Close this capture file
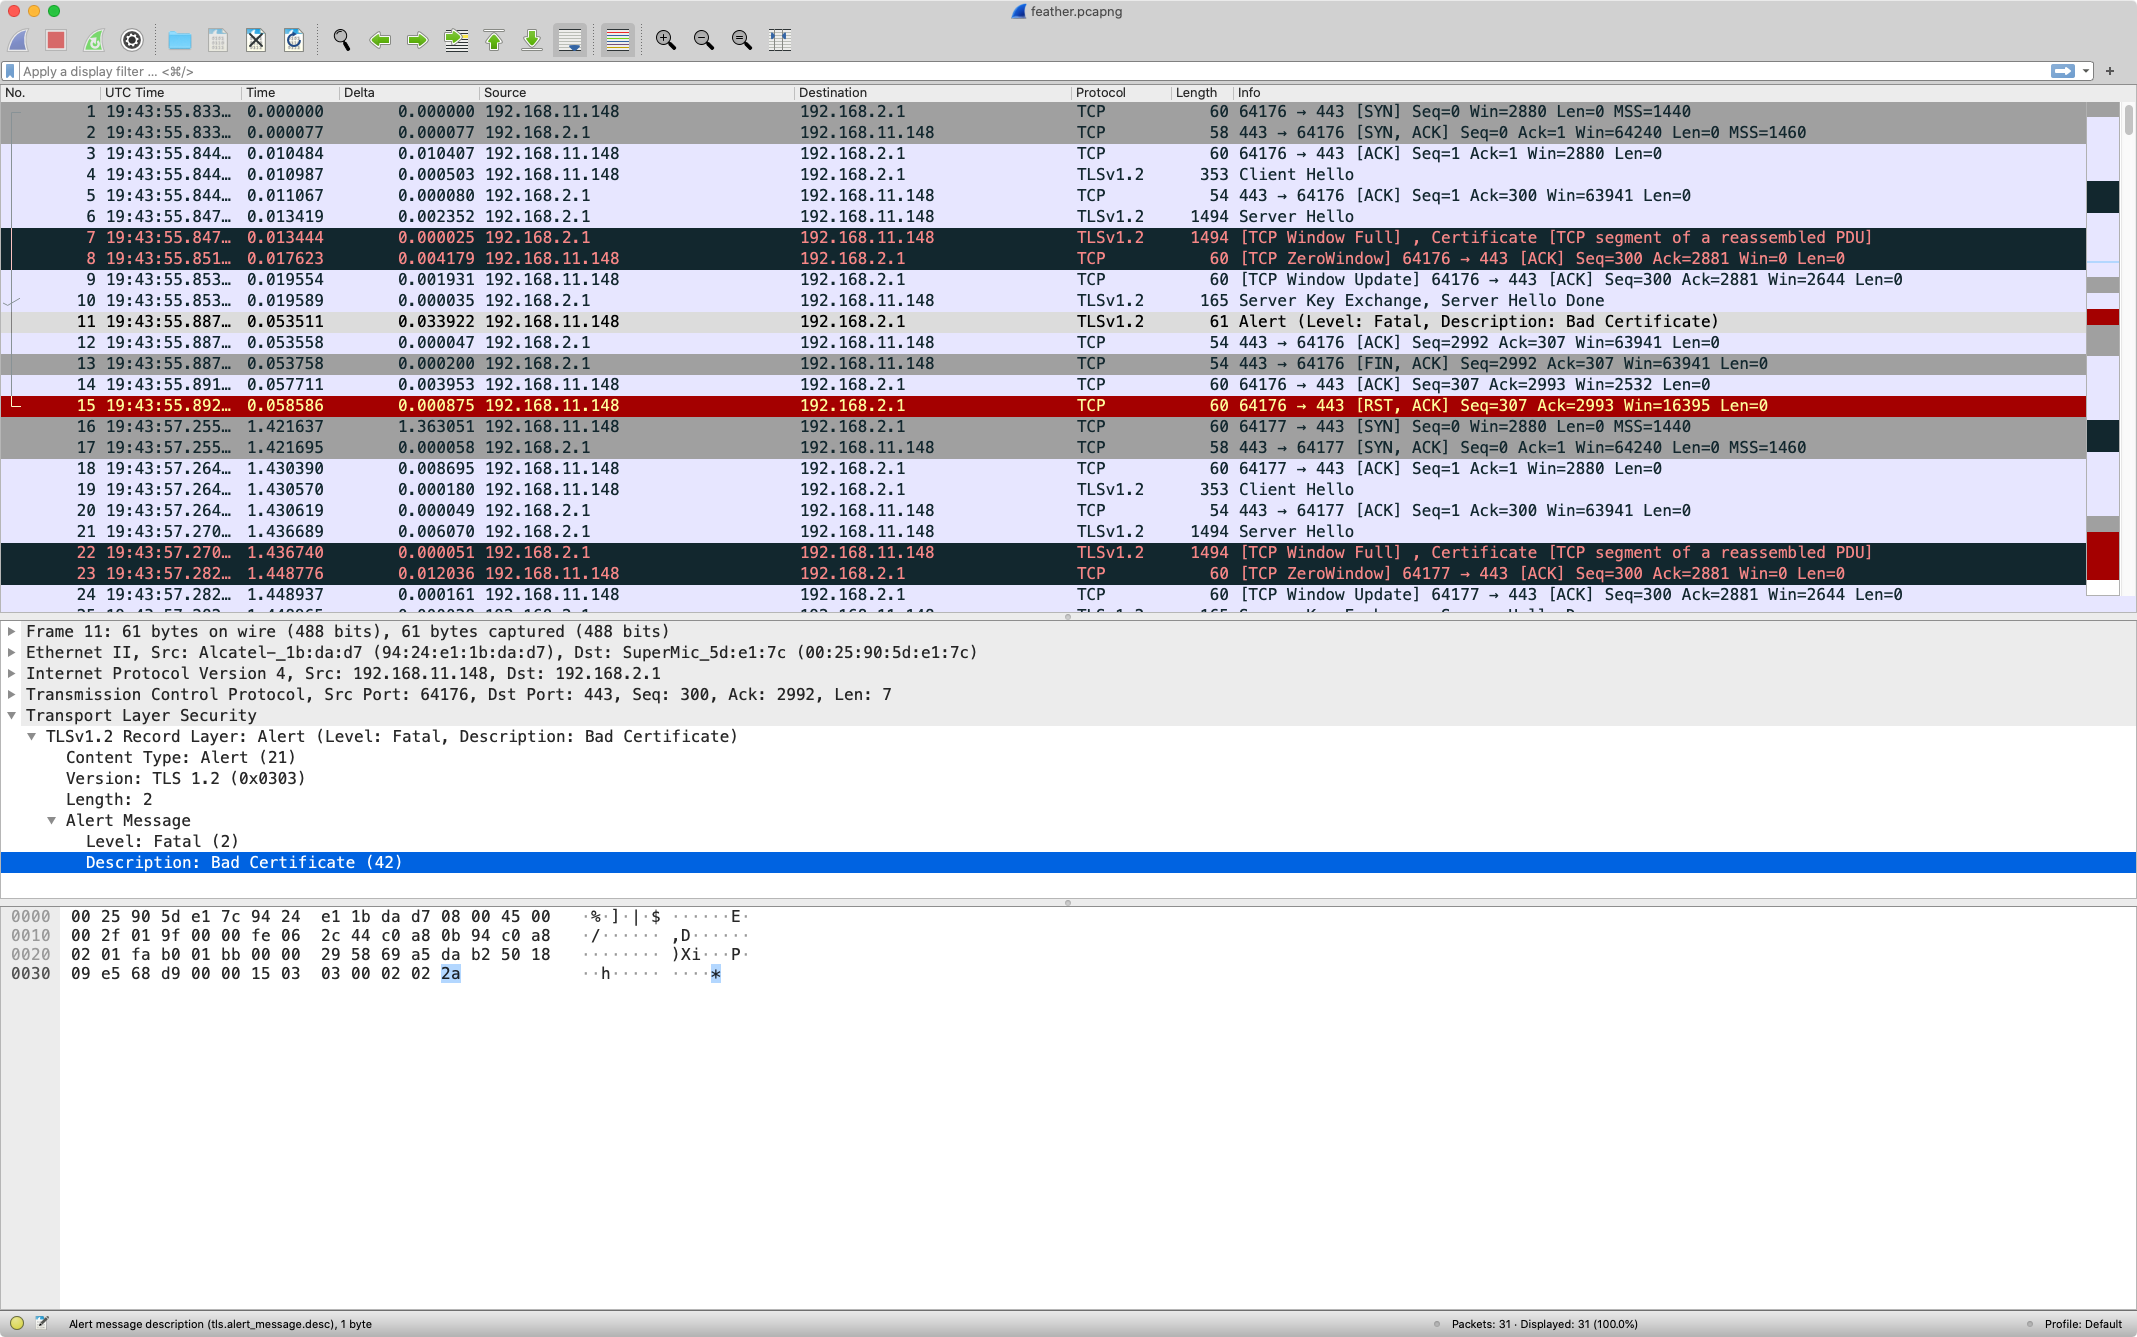The width and height of the screenshot is (2137, 1337). coord(256,40)
